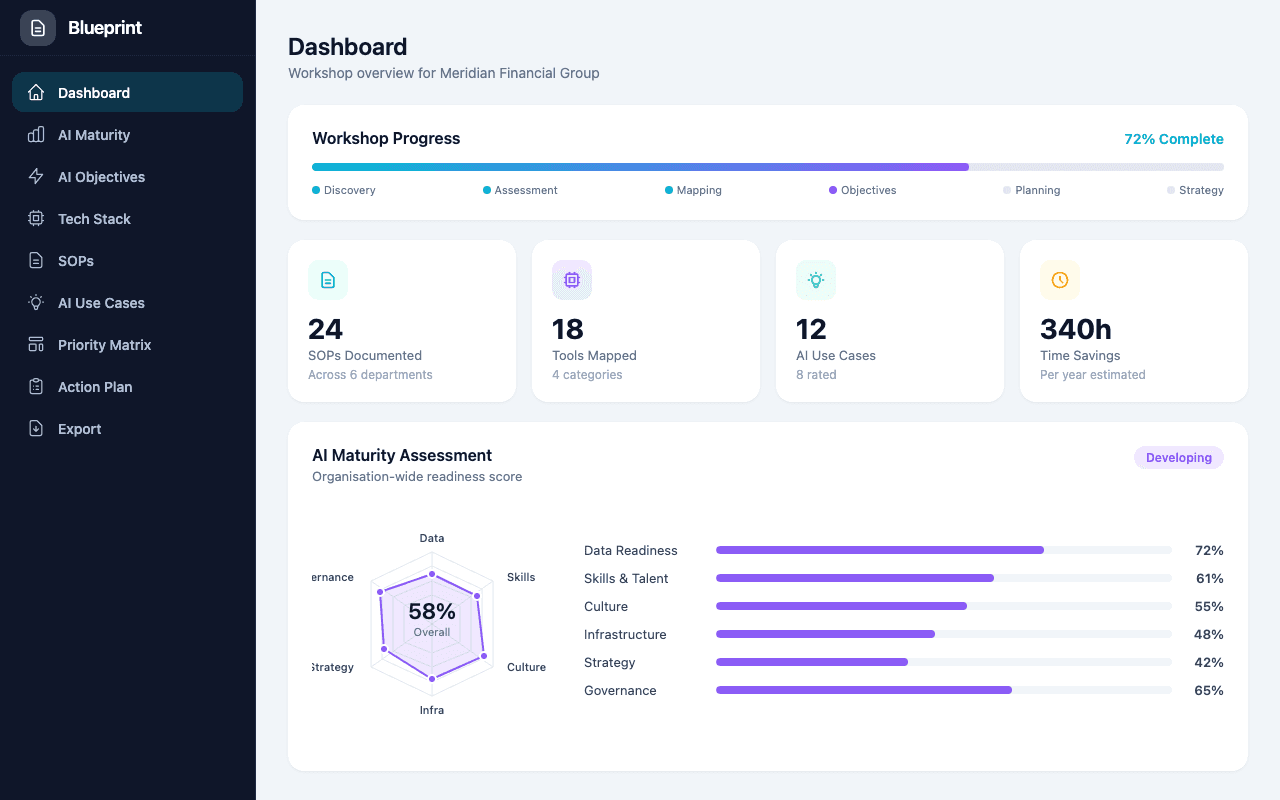Select the Export icon at the sidebar bottom

pos(35,429)
